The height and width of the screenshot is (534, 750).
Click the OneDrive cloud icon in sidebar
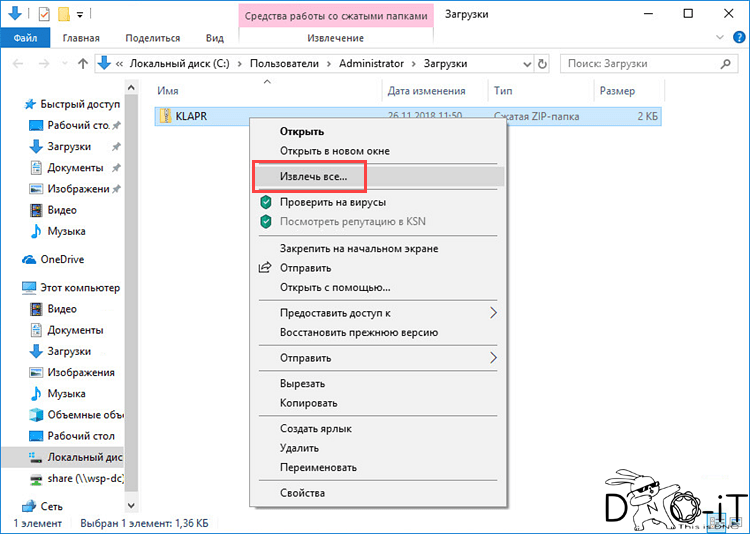click(x=29, y=259)
